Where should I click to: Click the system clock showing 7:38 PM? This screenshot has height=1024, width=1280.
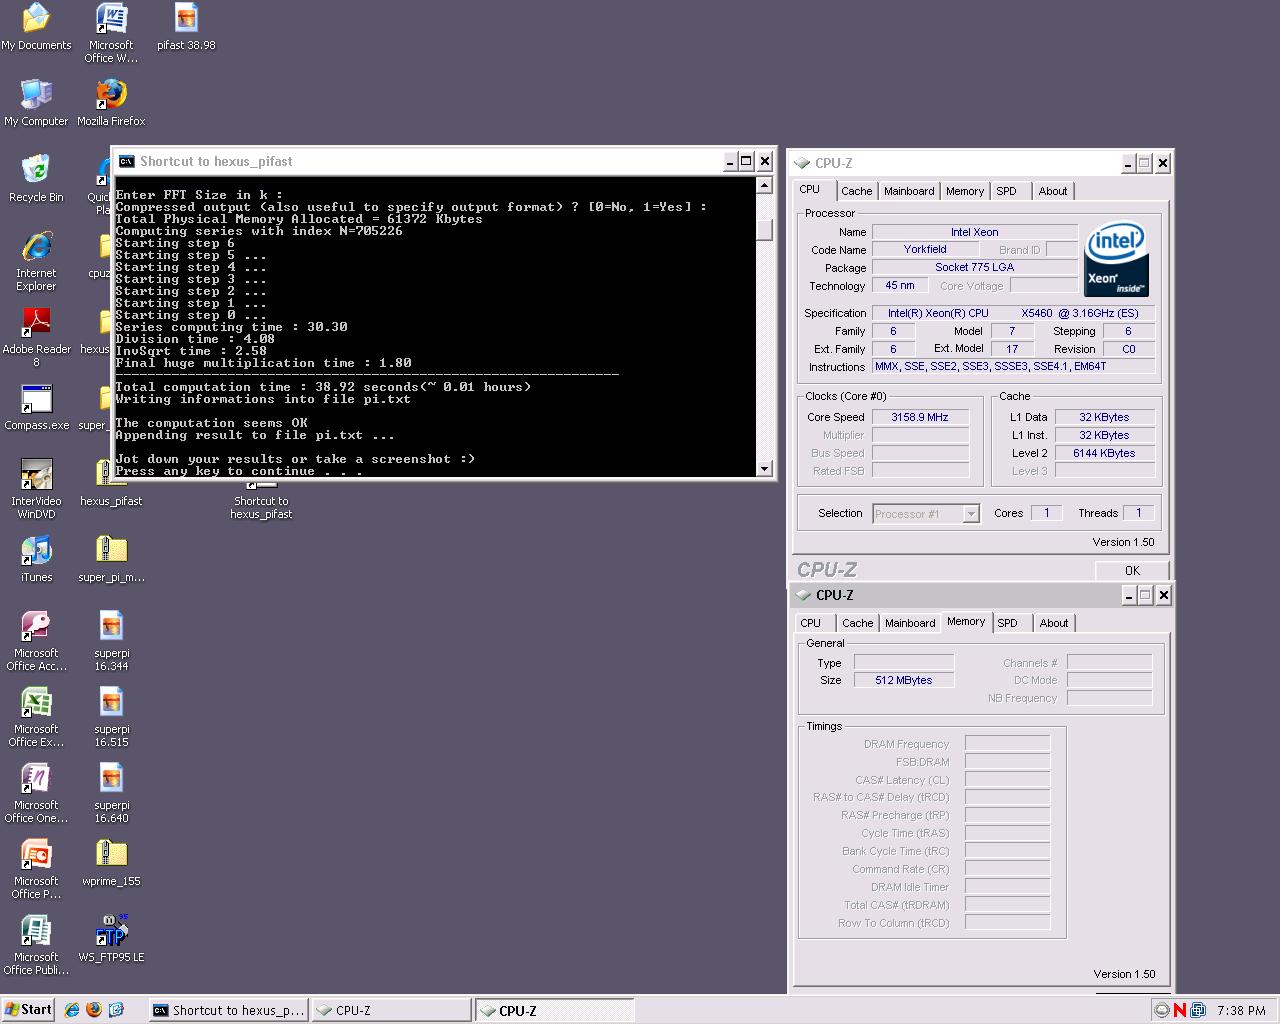click(x=1241, y=1010)
